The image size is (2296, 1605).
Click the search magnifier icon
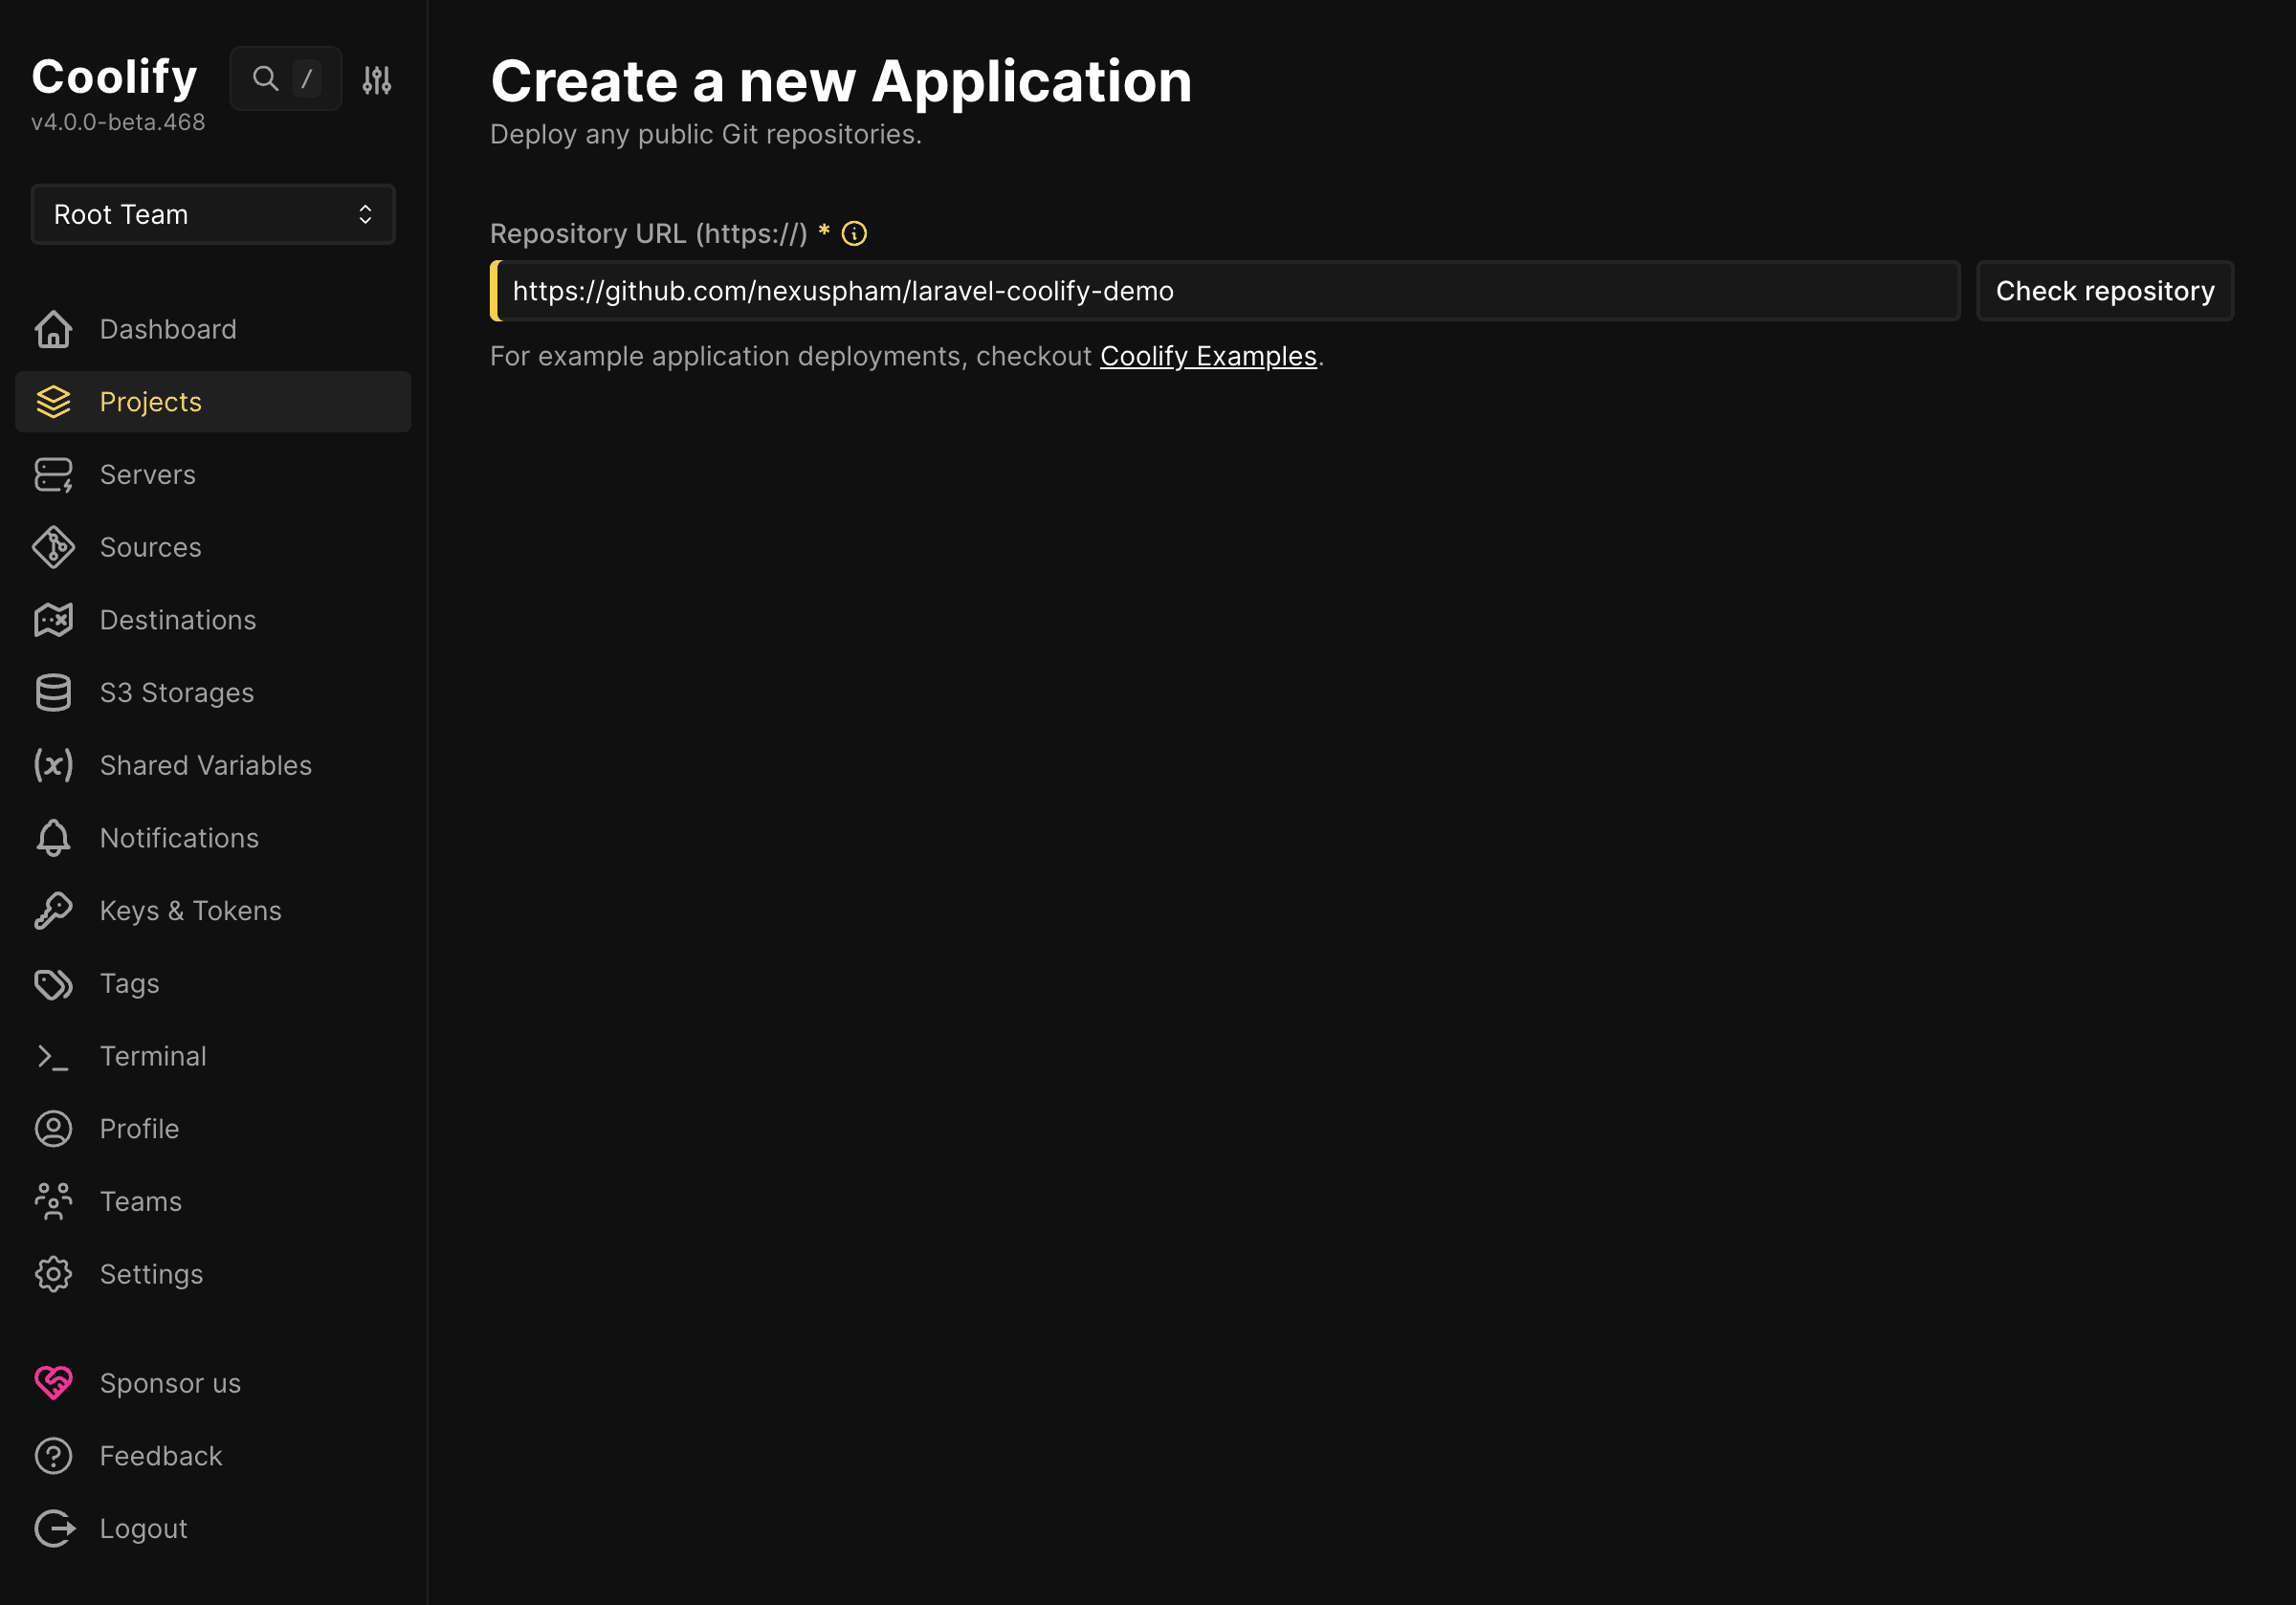click(264, 78)
